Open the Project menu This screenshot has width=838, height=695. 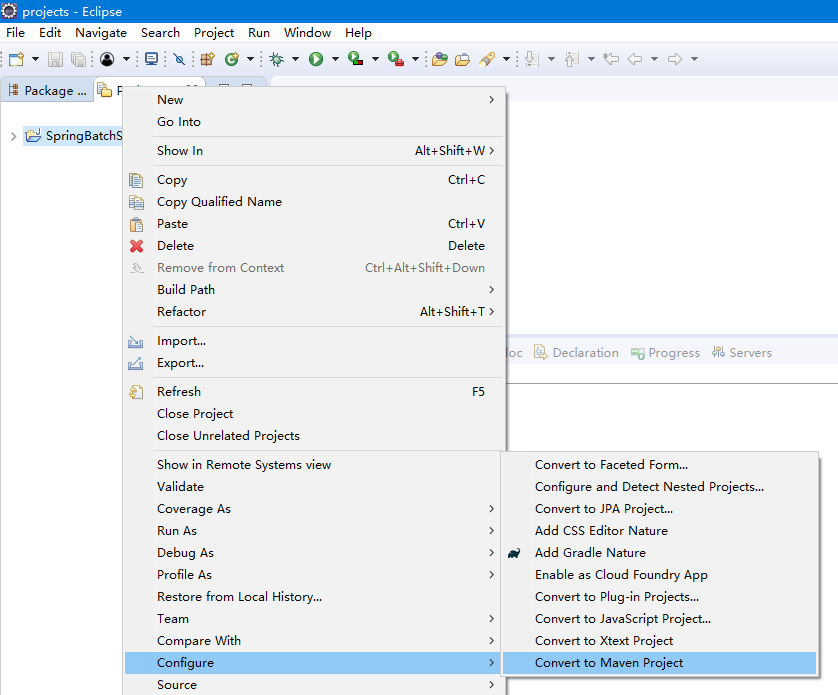tap(214, 33)
